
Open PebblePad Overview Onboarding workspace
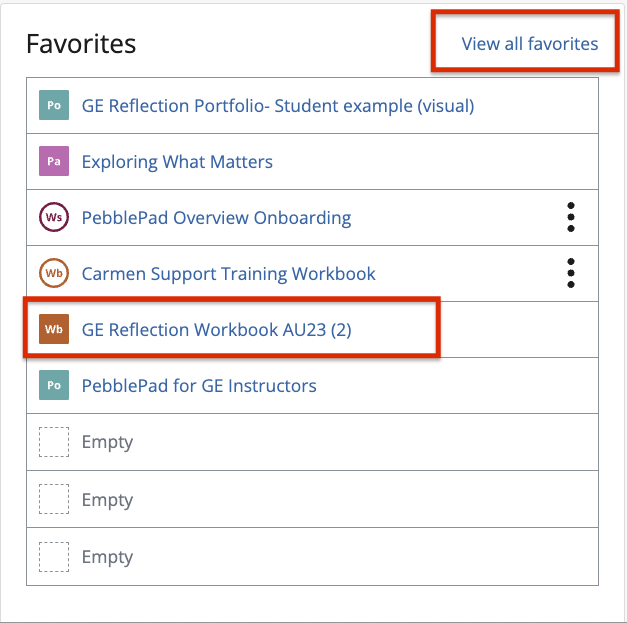pos(216,218)
